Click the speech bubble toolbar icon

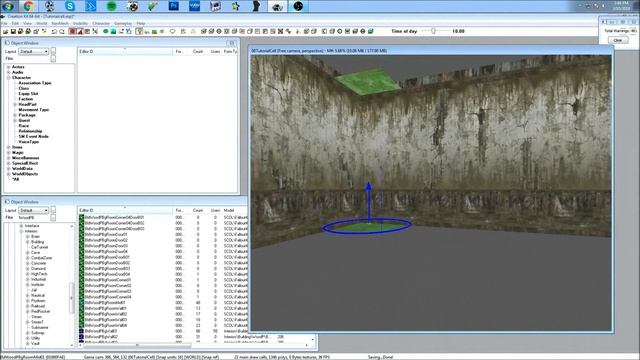point(173,31)
